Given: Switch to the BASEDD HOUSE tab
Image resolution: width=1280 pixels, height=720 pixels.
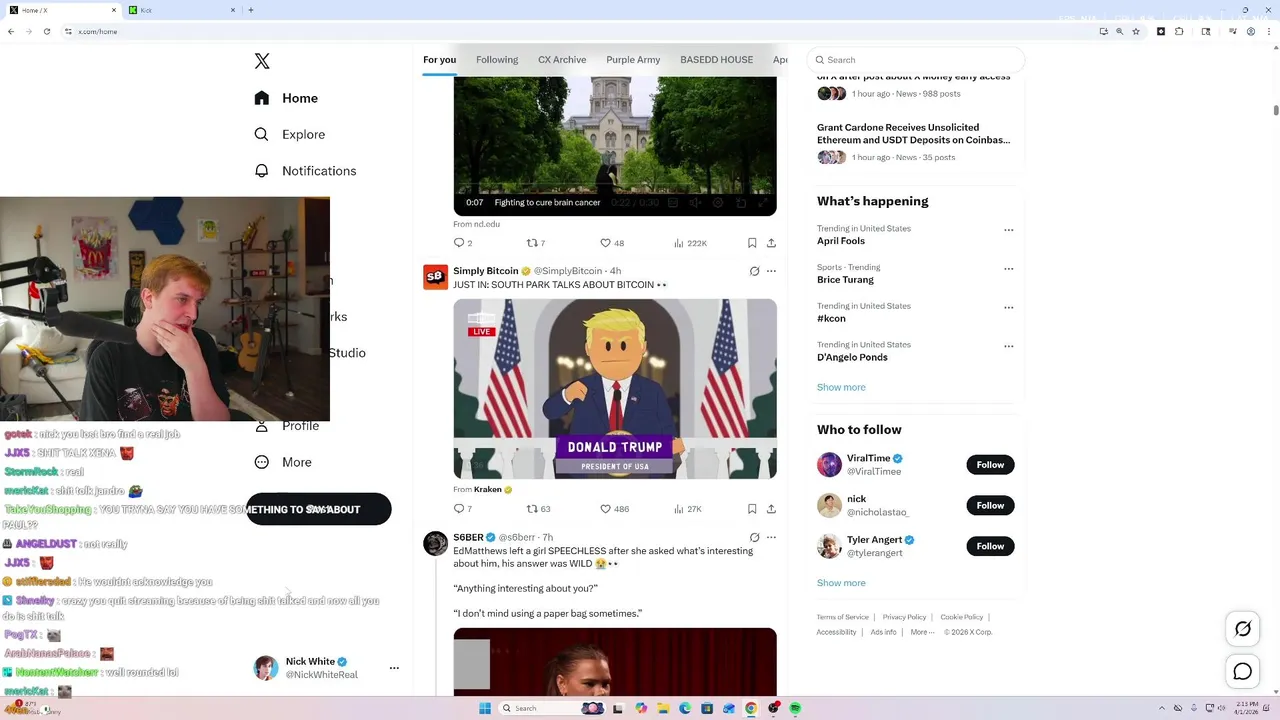Looking at the screenshot, I should [x=716, y=60].
